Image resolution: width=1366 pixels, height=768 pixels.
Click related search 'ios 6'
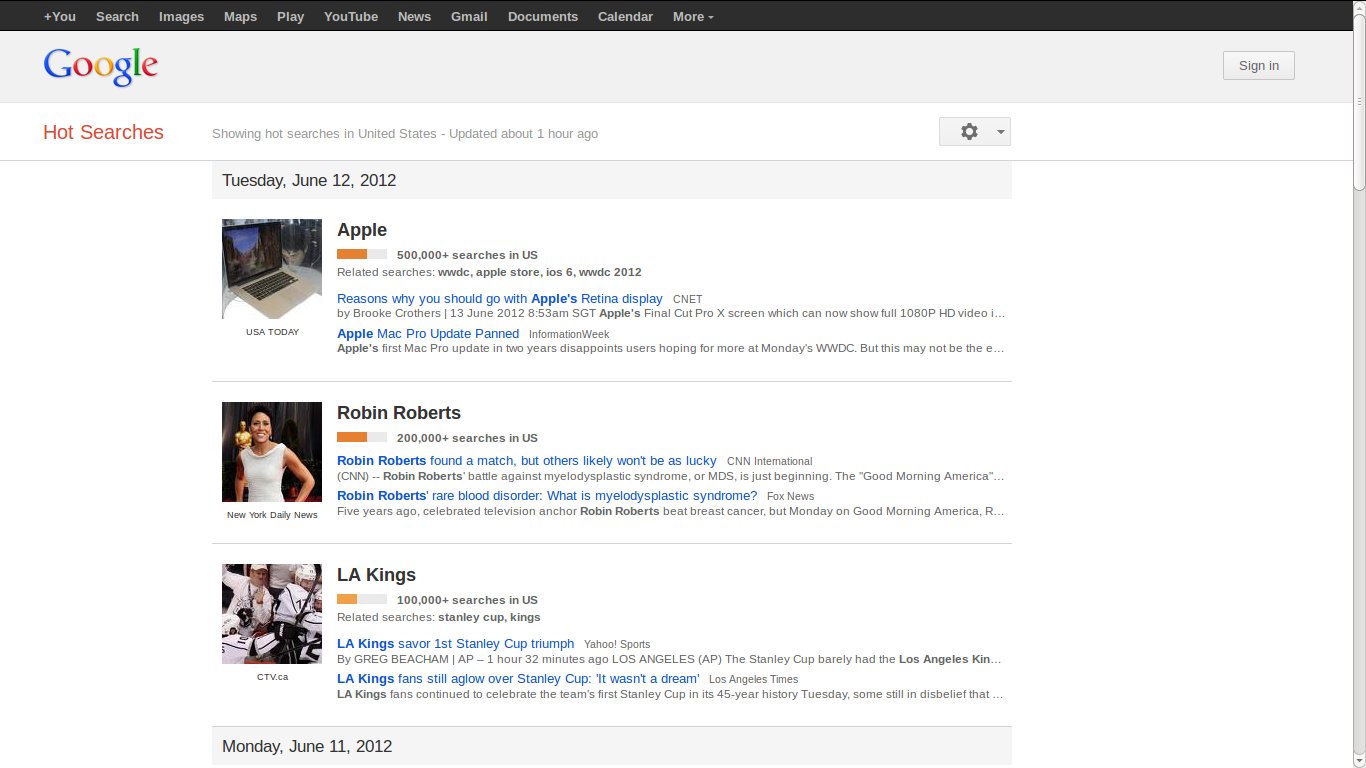[x=559, y=272]
